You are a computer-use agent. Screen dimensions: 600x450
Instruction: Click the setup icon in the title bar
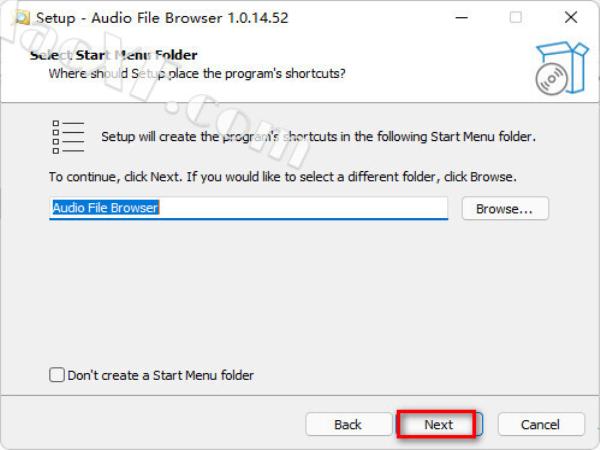point(21,18)
